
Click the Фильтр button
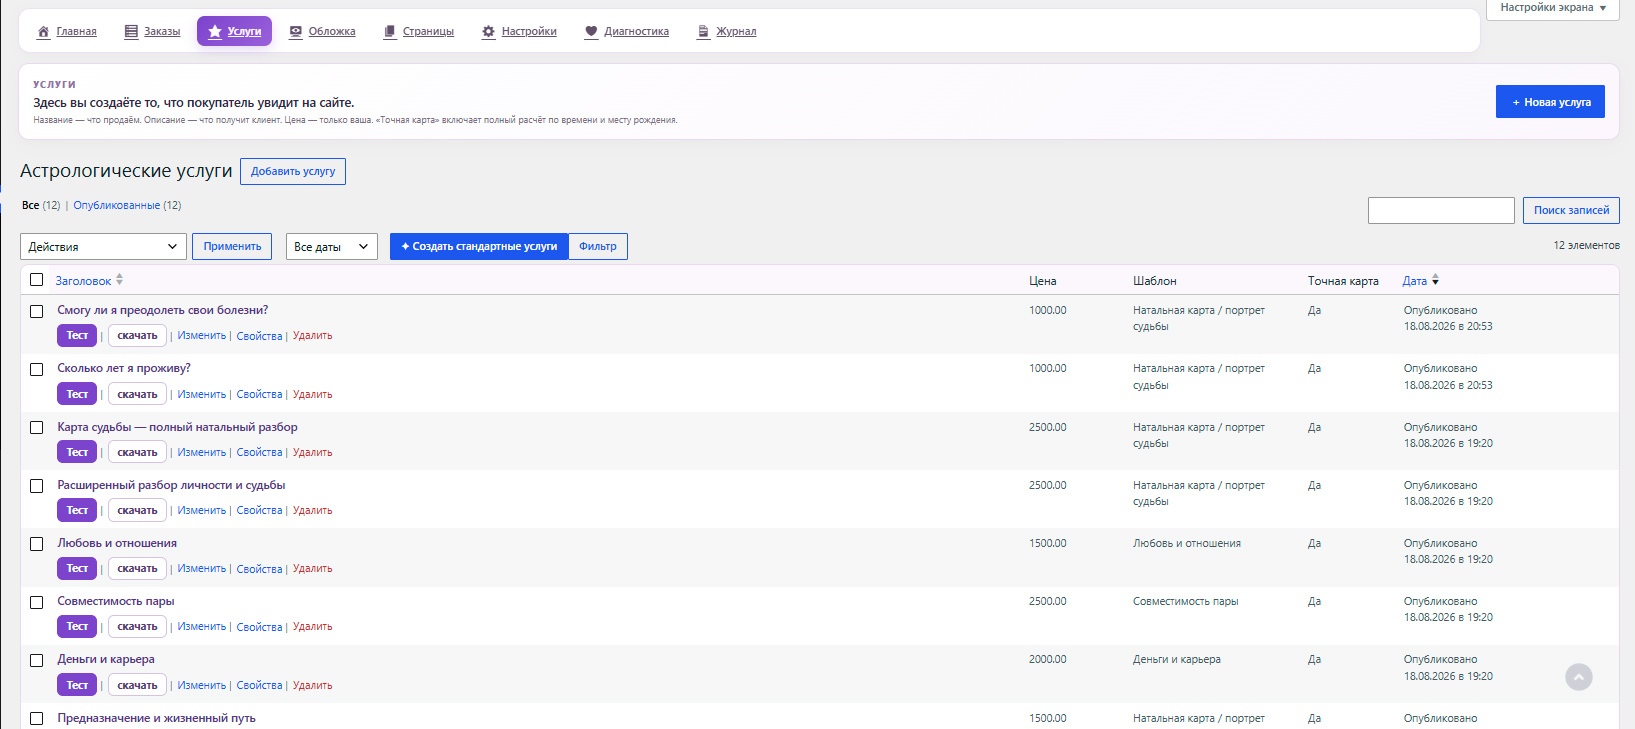coord(598,247)
